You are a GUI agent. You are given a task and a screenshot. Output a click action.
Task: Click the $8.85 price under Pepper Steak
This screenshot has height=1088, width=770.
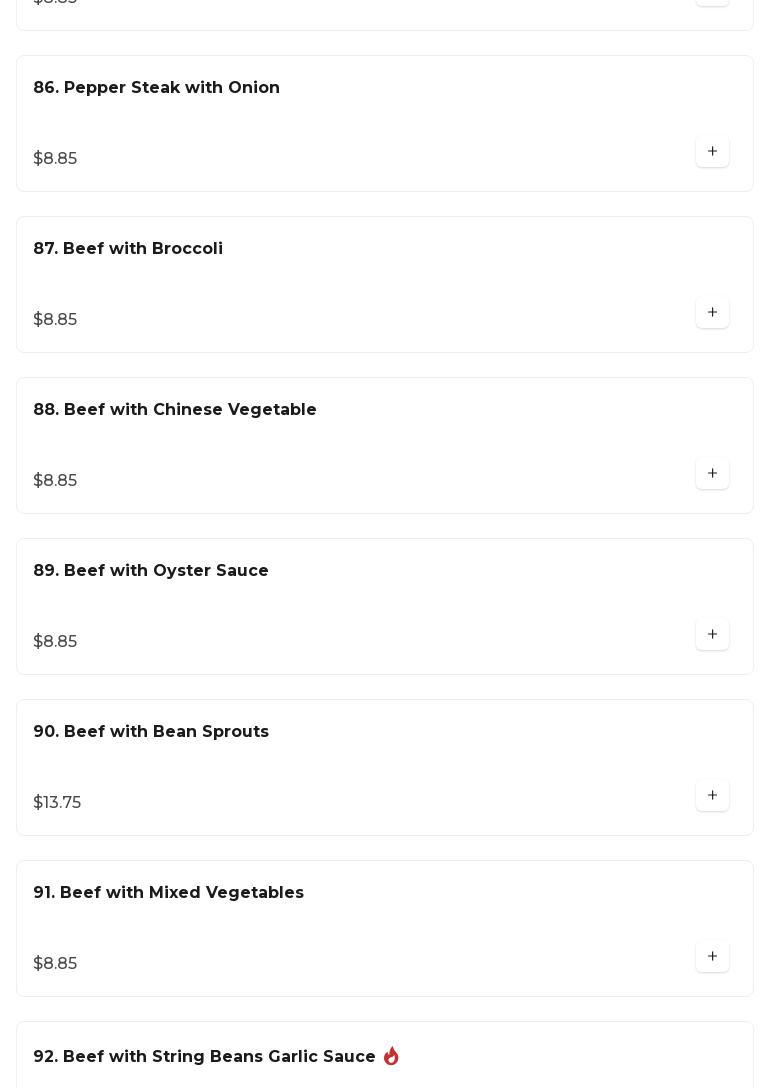pos(55,159)
